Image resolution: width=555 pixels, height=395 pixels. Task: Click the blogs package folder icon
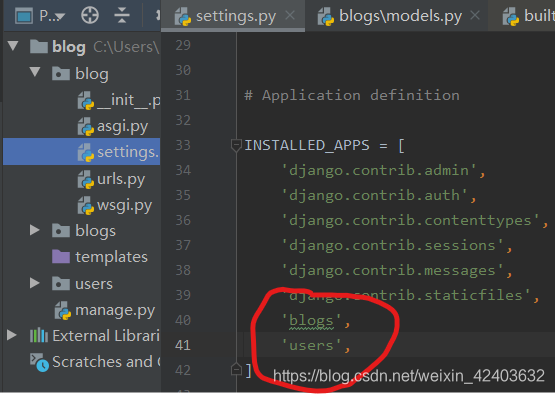61,231
